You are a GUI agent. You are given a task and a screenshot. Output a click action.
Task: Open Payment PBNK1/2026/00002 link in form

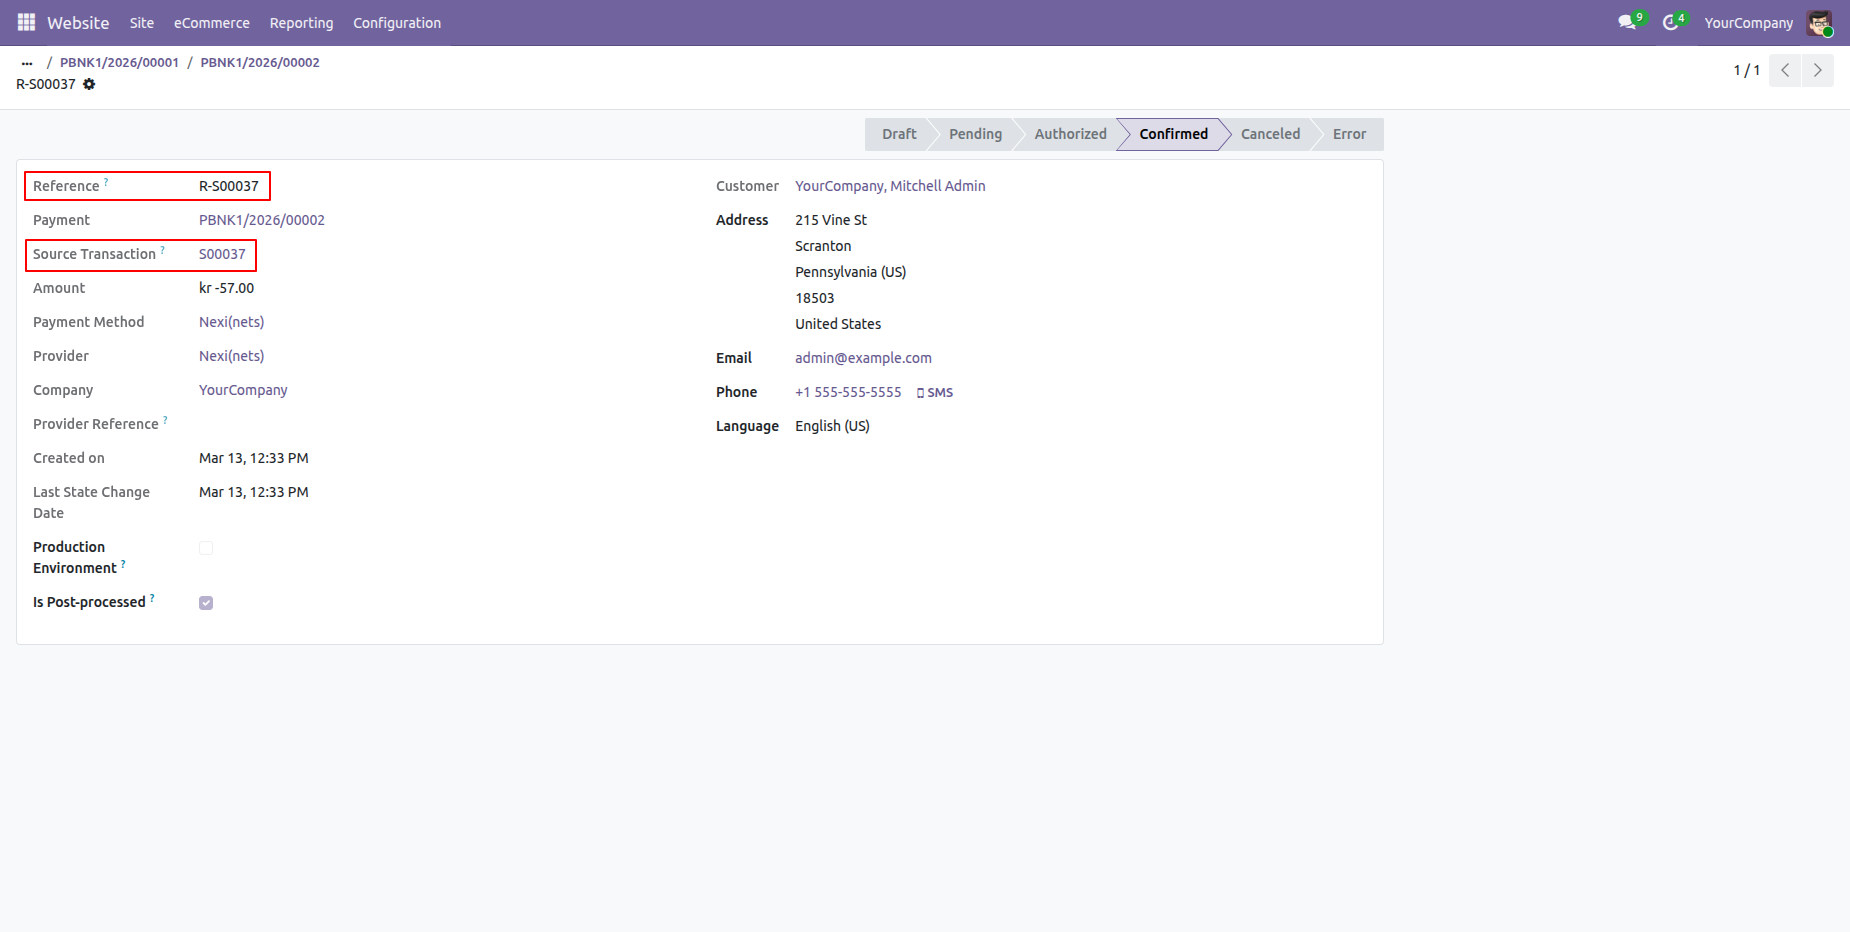click(x=262, y=220)
